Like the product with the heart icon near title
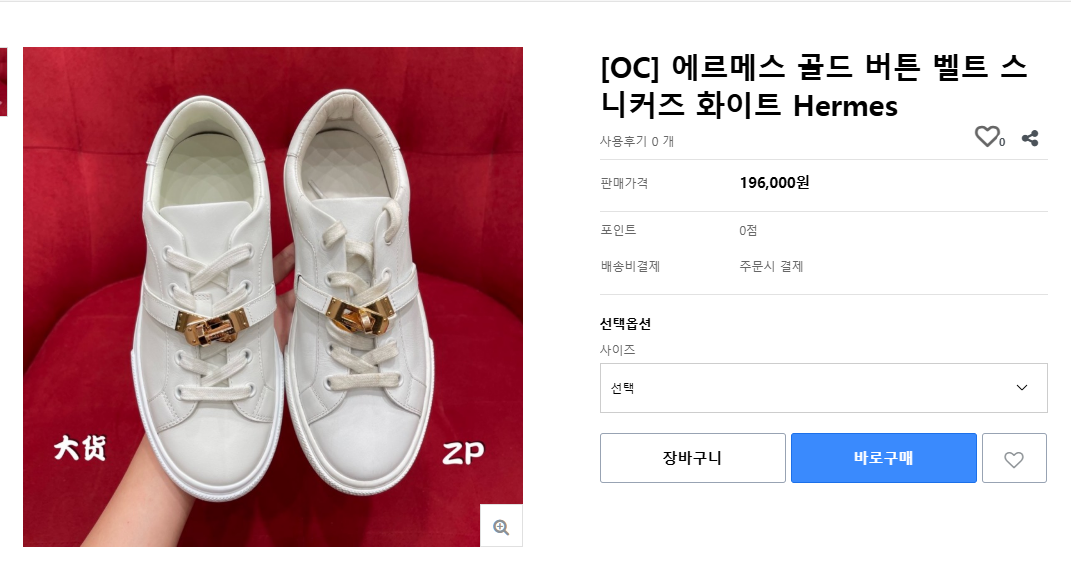Screen dimensions: 1071x575 pos(987,137)
